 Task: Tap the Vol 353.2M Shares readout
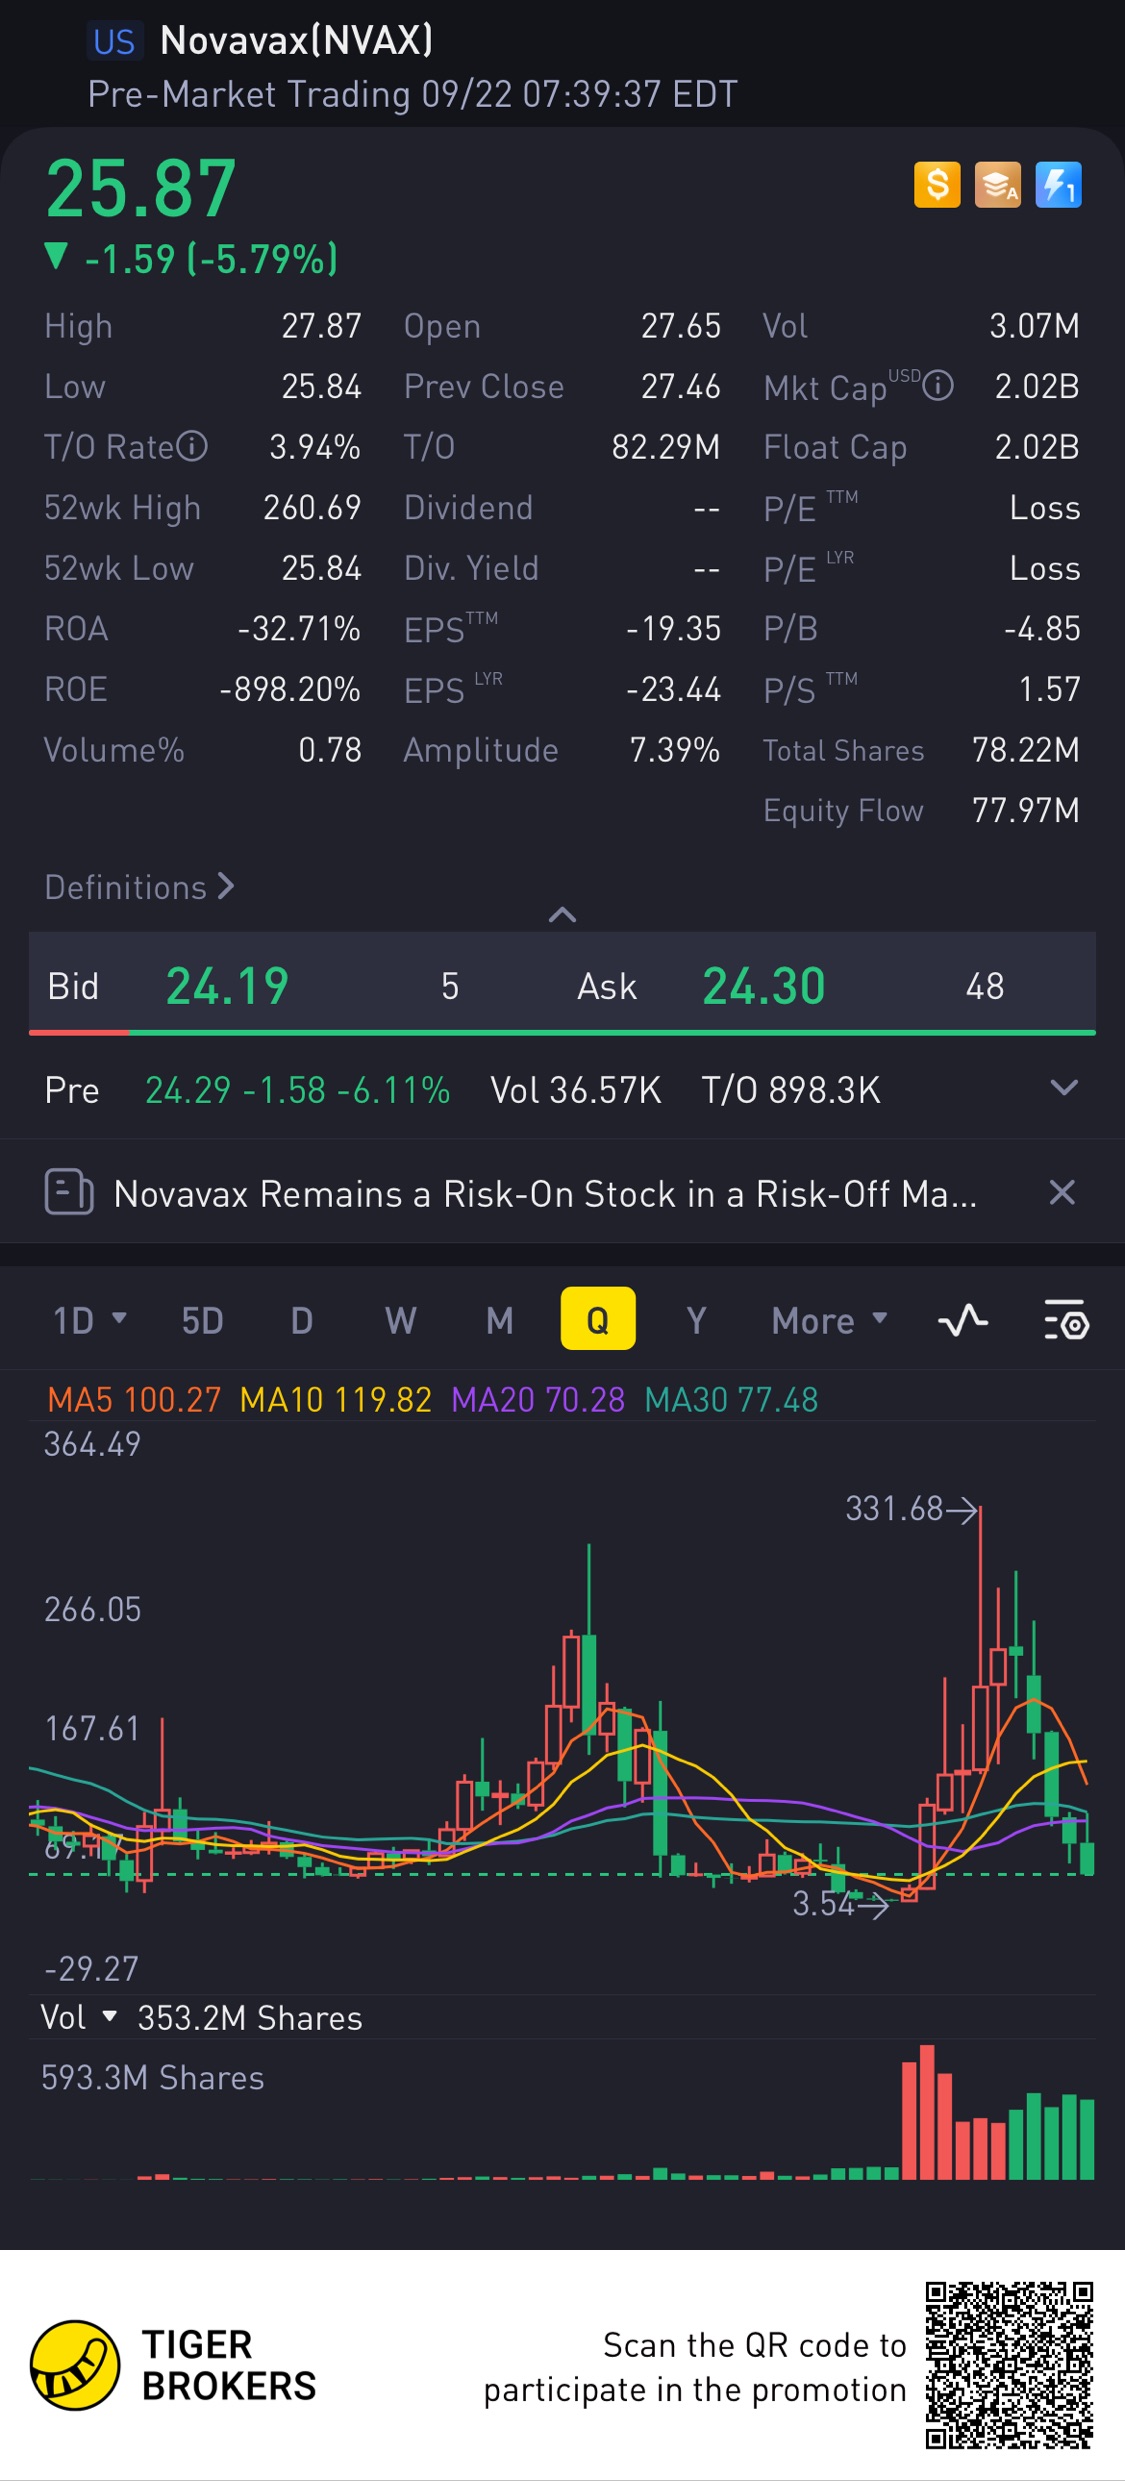(249, 2018)
